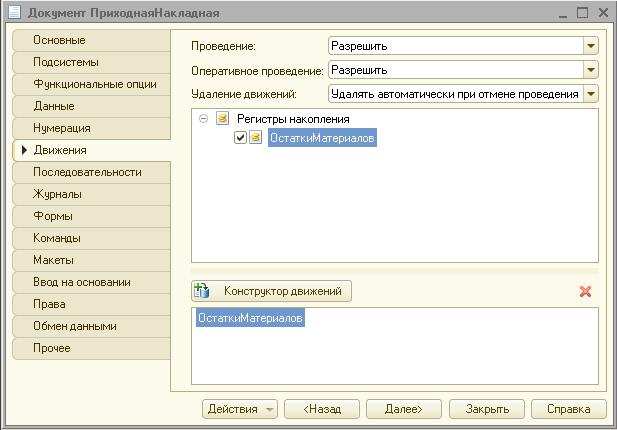617x430 pixels.
Task: Open the Оперативное проведение dropdown arrow
Action: pyautogui.click(x=591, y=70)
